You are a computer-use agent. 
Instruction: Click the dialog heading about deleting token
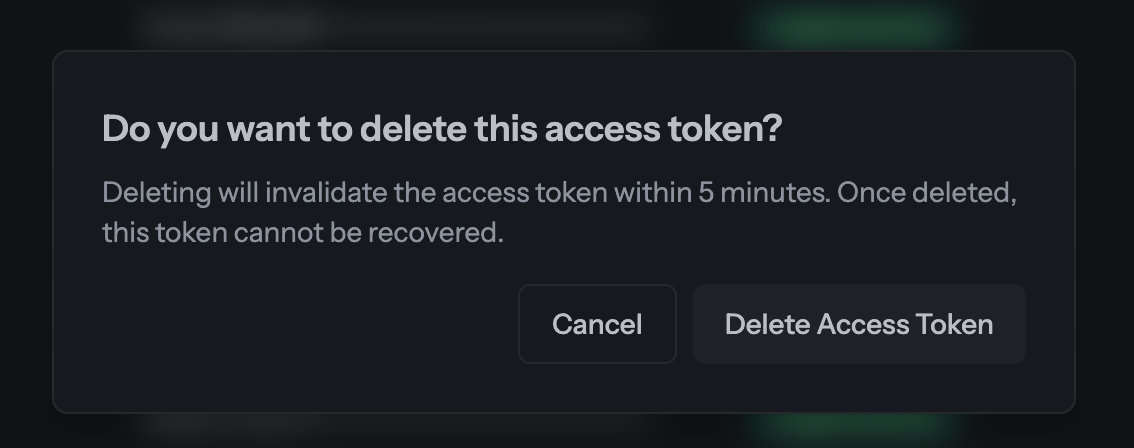(x=441, y=130)
